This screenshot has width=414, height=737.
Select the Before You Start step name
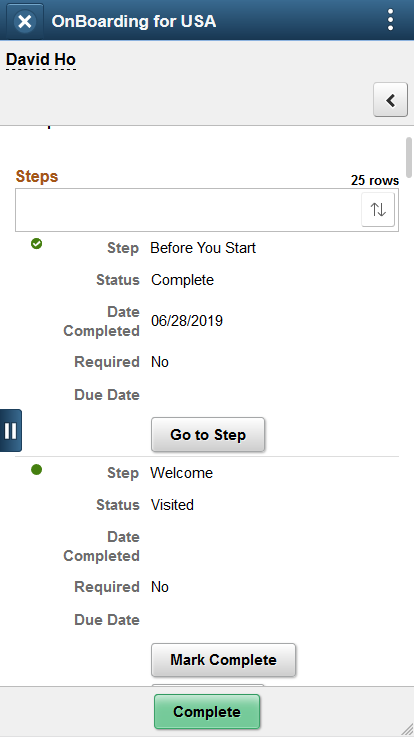pos(203,248)
